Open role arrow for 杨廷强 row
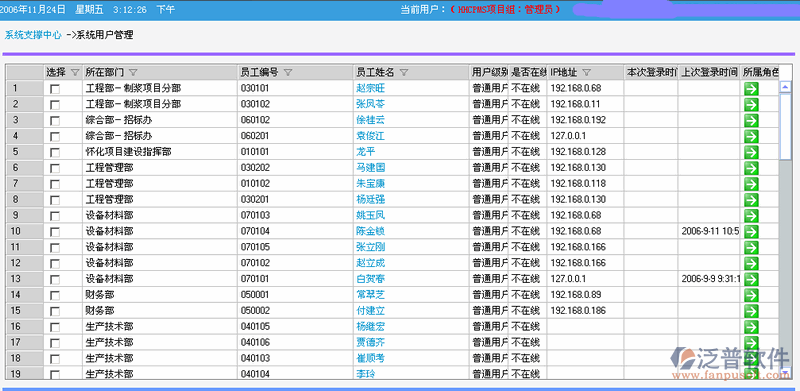This screenshot has width=800, height=391. 751,200
